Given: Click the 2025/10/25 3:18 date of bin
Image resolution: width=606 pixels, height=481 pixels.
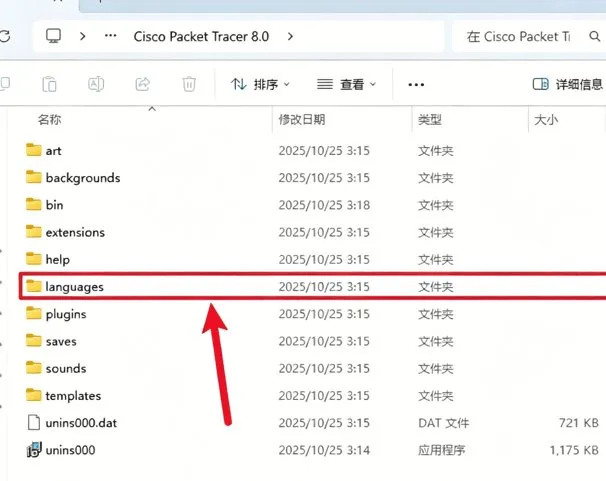Looking at the screenshot, I should (324, 205).
